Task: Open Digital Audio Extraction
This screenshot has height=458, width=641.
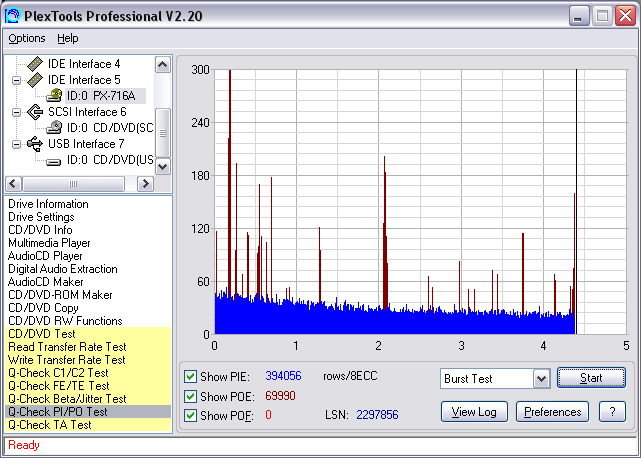Action: pyautogui.click(x=63, y=269)
